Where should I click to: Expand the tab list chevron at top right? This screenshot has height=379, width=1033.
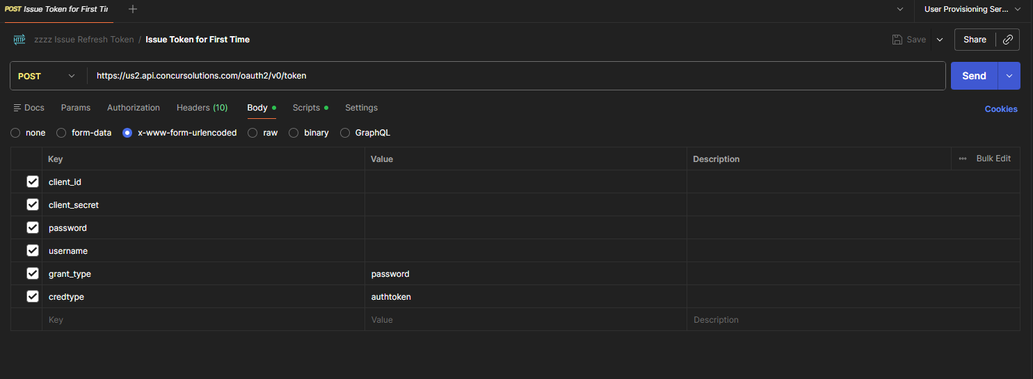coord(900,9)
